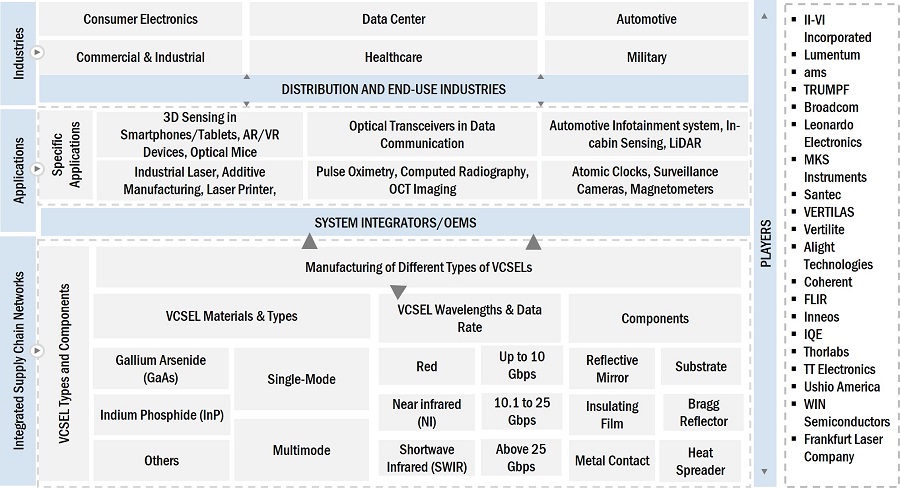The image size is (900, 488).
Task: Click the bullet icon beside Lumentum
Action: click(x=793, y=55)
